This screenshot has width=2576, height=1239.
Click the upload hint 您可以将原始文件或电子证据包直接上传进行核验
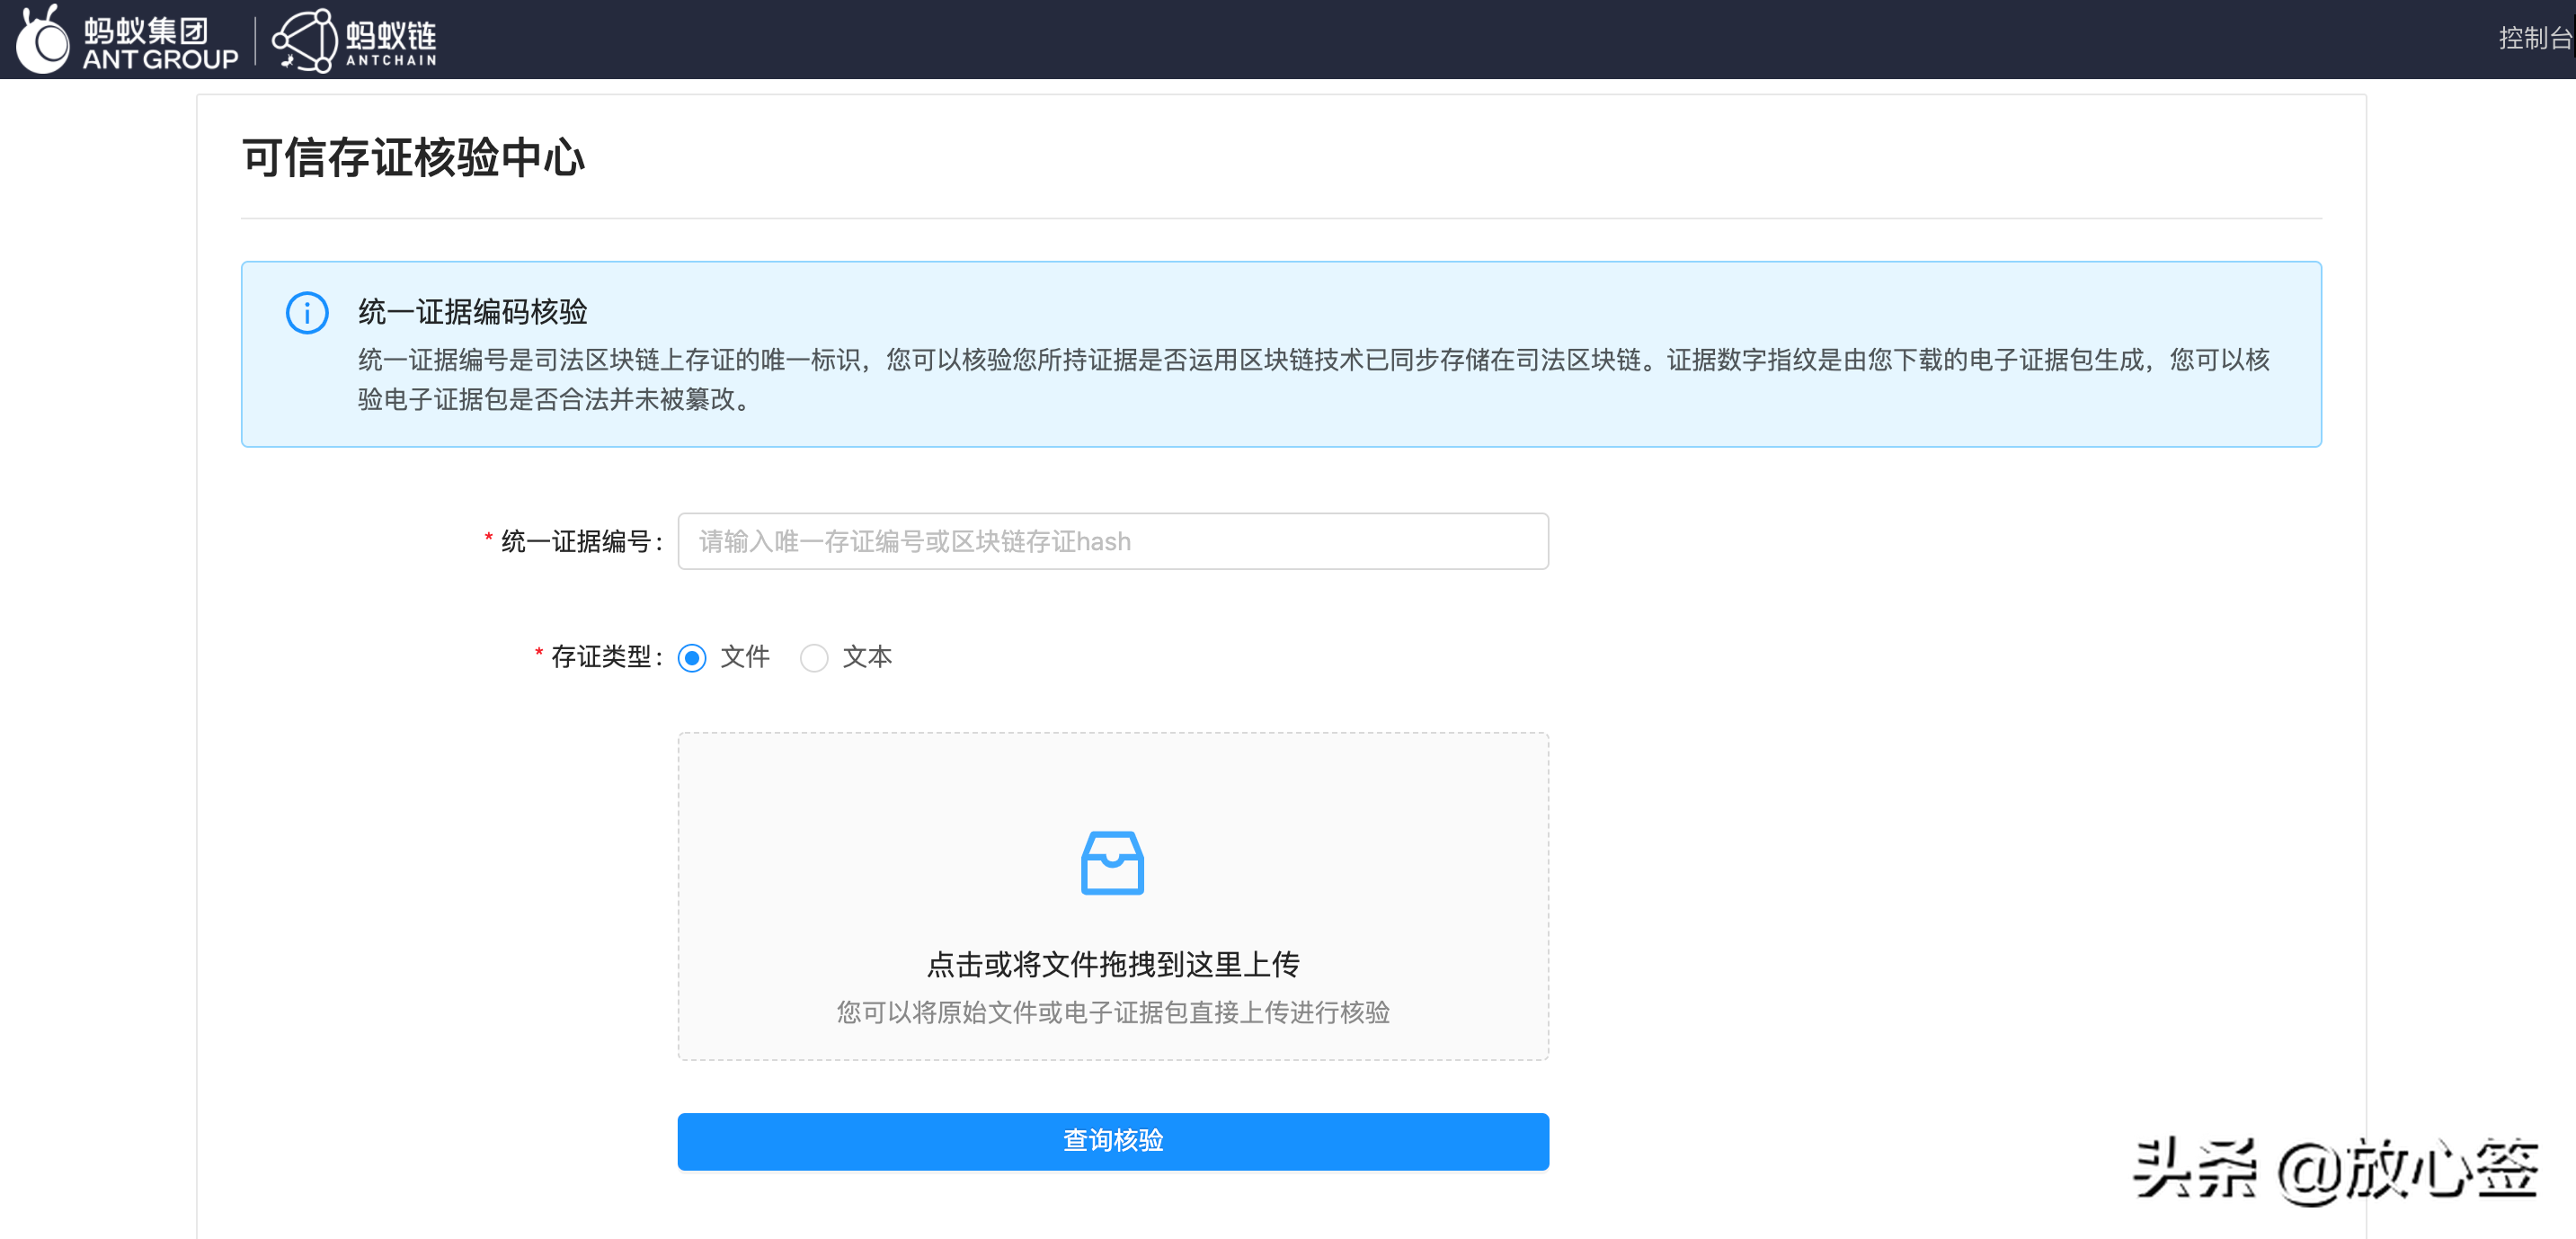1113,1013
